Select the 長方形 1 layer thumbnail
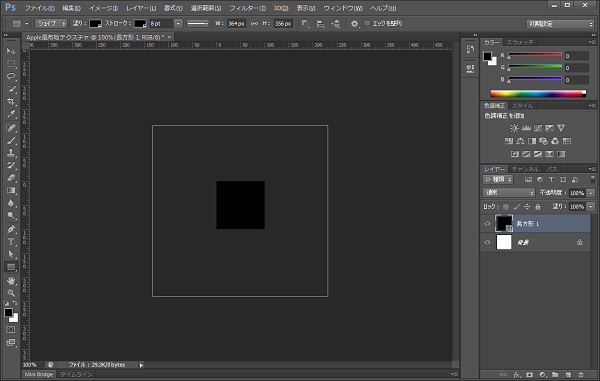The height and width of the screenshot is (381, 600). (x=504, y=223)
